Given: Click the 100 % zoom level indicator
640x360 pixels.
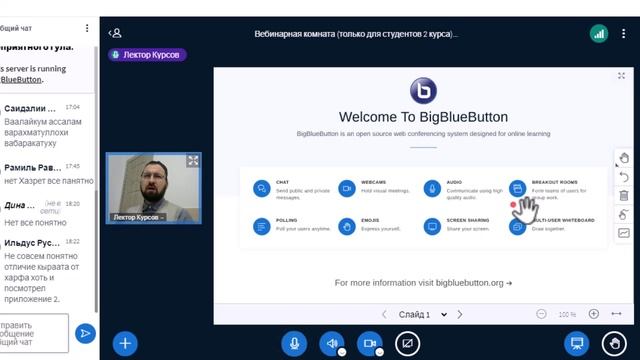Looking at the screenshot, I should (567, 315).
